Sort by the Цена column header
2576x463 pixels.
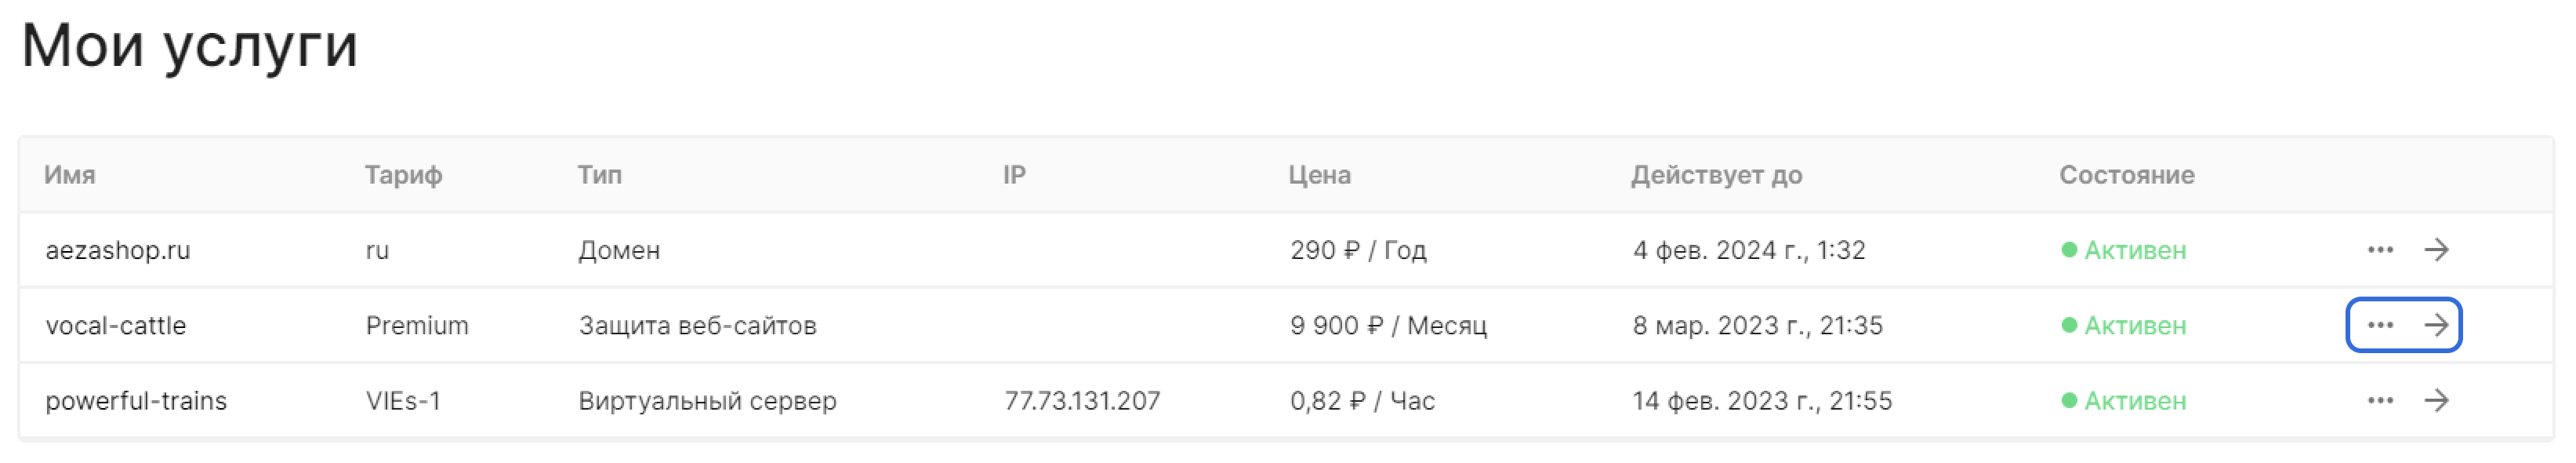(1319, 175)
